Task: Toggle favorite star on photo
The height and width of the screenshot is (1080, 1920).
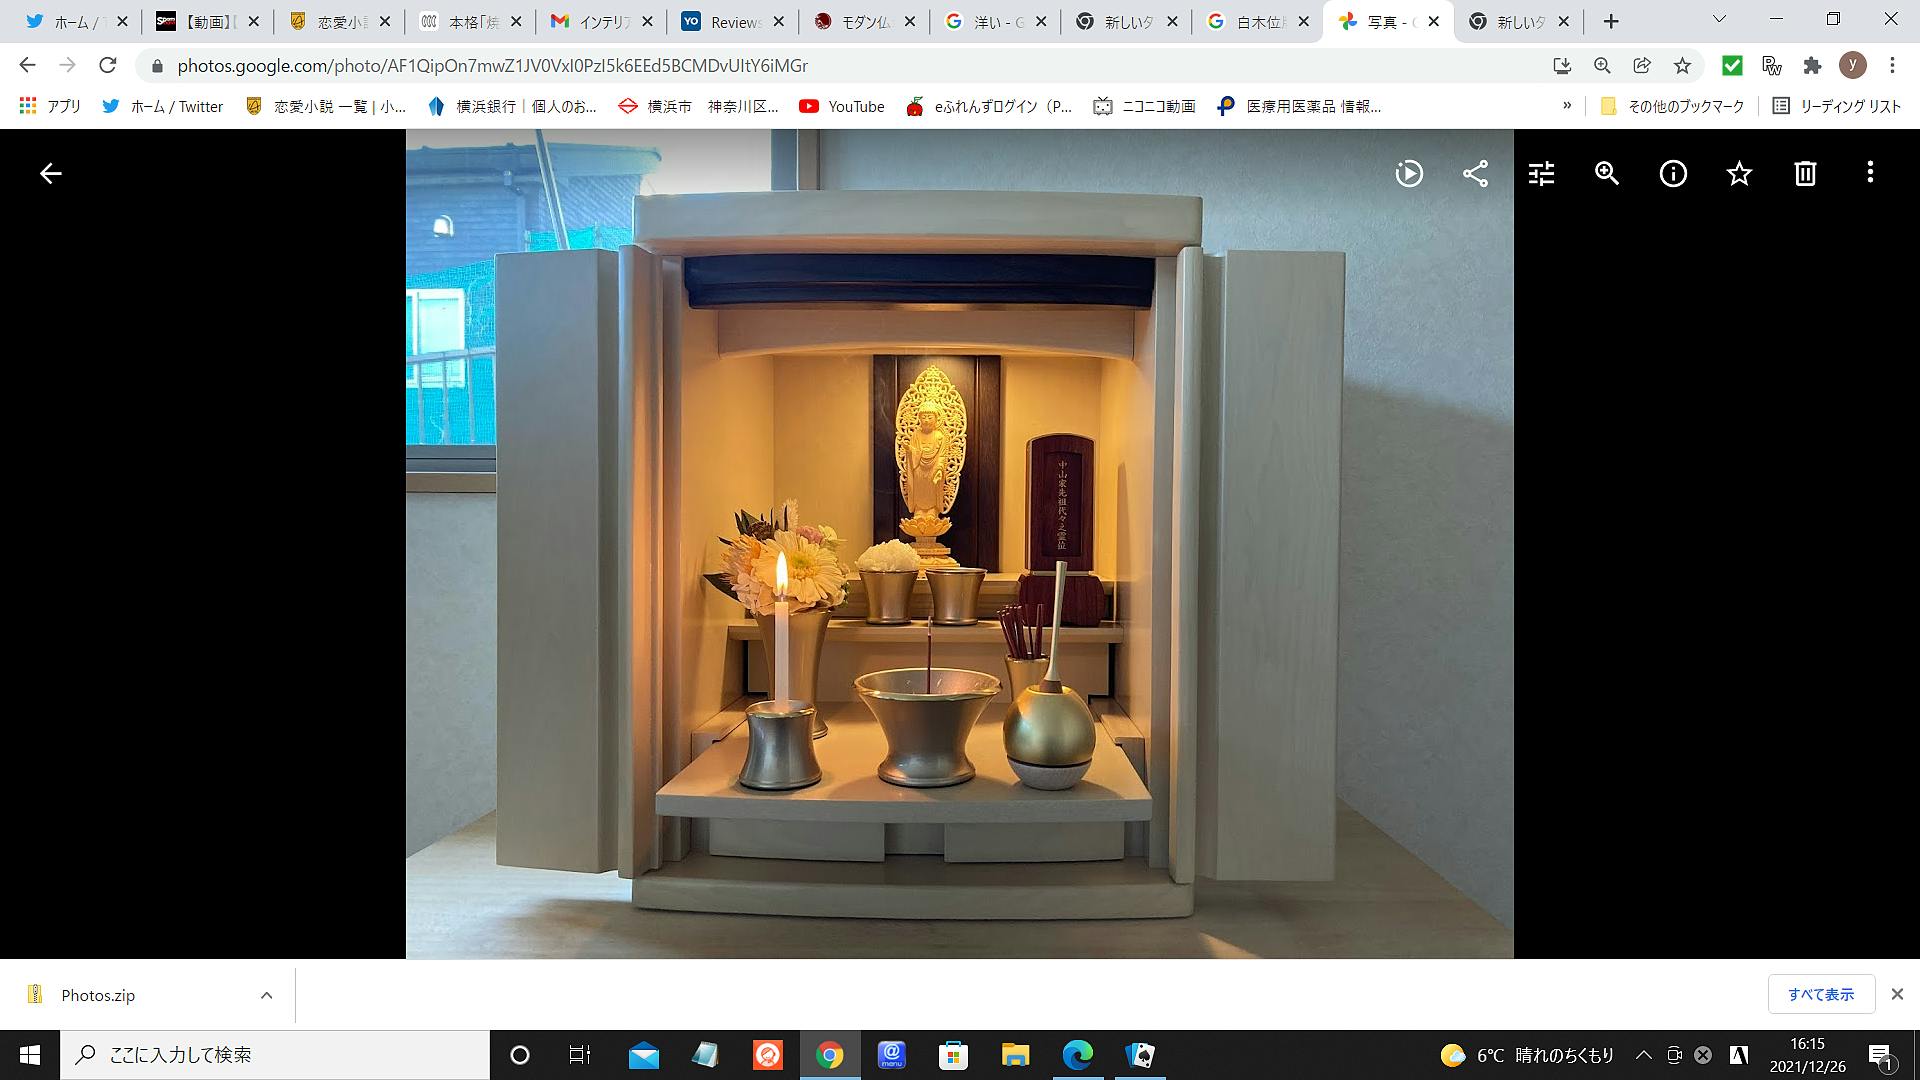Action: click(x=1739, y=173)
